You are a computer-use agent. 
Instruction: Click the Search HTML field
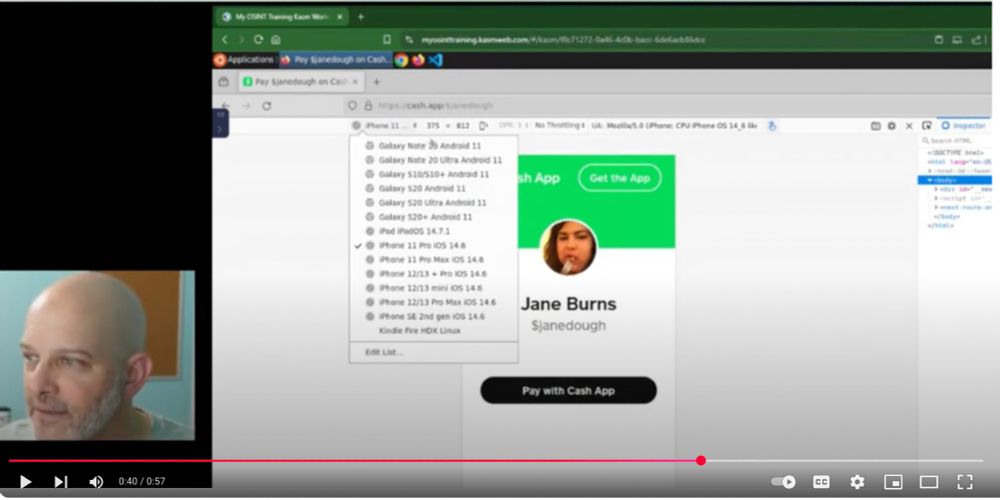tap(956, 140)
